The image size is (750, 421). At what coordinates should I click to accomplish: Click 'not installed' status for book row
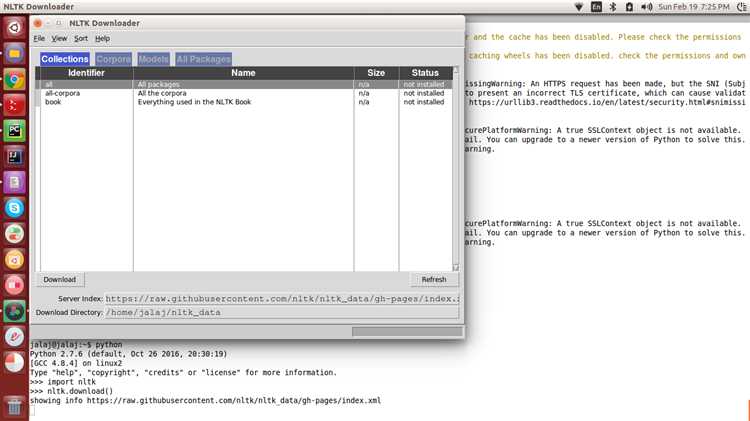point(424,102)
